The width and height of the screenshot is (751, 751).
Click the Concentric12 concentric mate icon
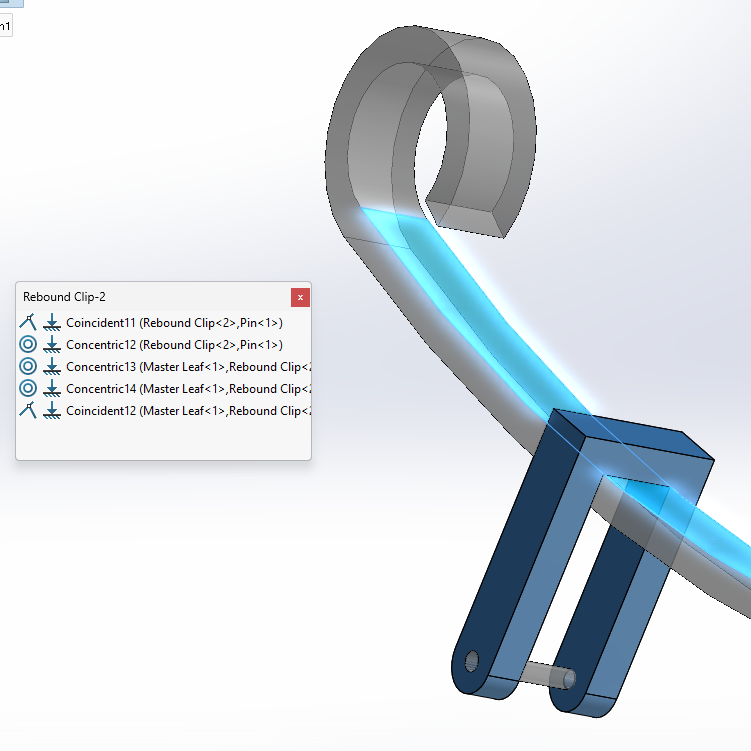coord(28,344)
